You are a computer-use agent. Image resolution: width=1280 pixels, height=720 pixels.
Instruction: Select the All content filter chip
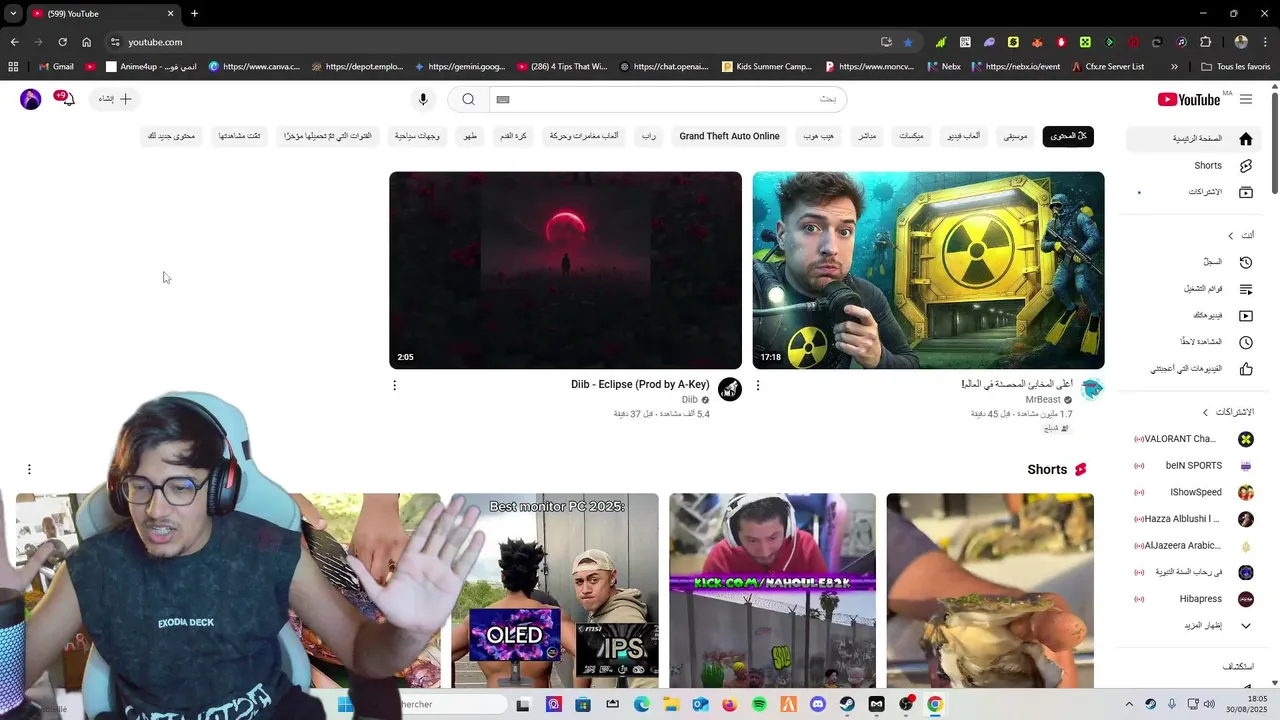click(x=1068, y=136)
